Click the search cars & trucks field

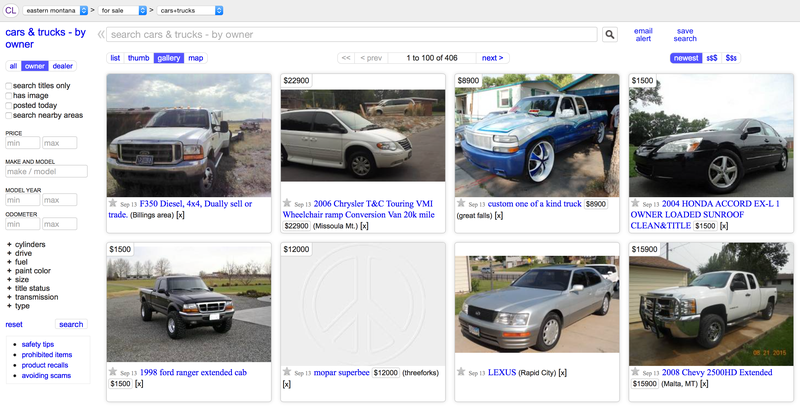pyautogui.click(x=352, y=35)
